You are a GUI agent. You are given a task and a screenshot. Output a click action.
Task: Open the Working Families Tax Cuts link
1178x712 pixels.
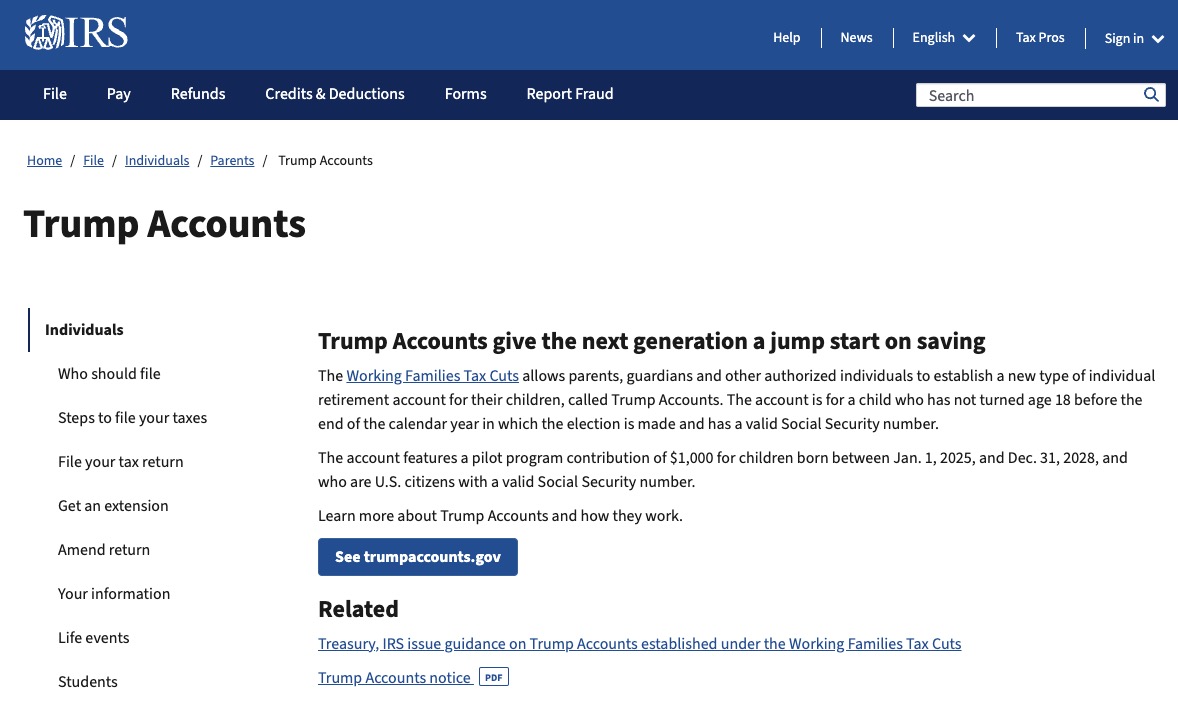[432, 376]
